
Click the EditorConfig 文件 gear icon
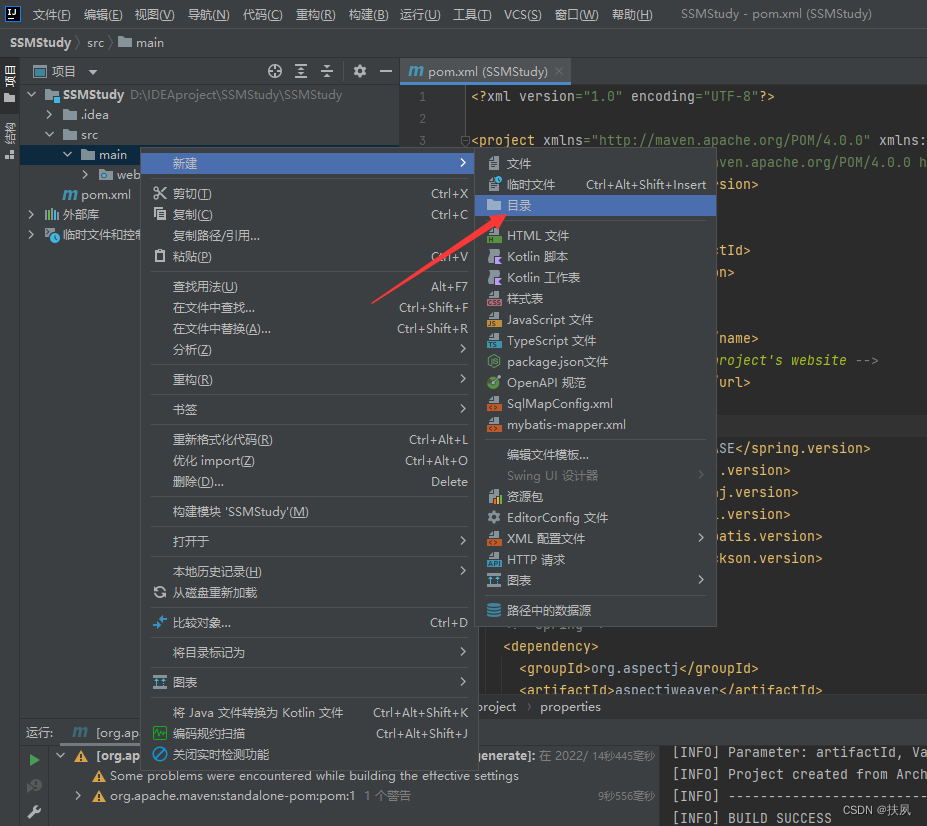pos(494,517)
